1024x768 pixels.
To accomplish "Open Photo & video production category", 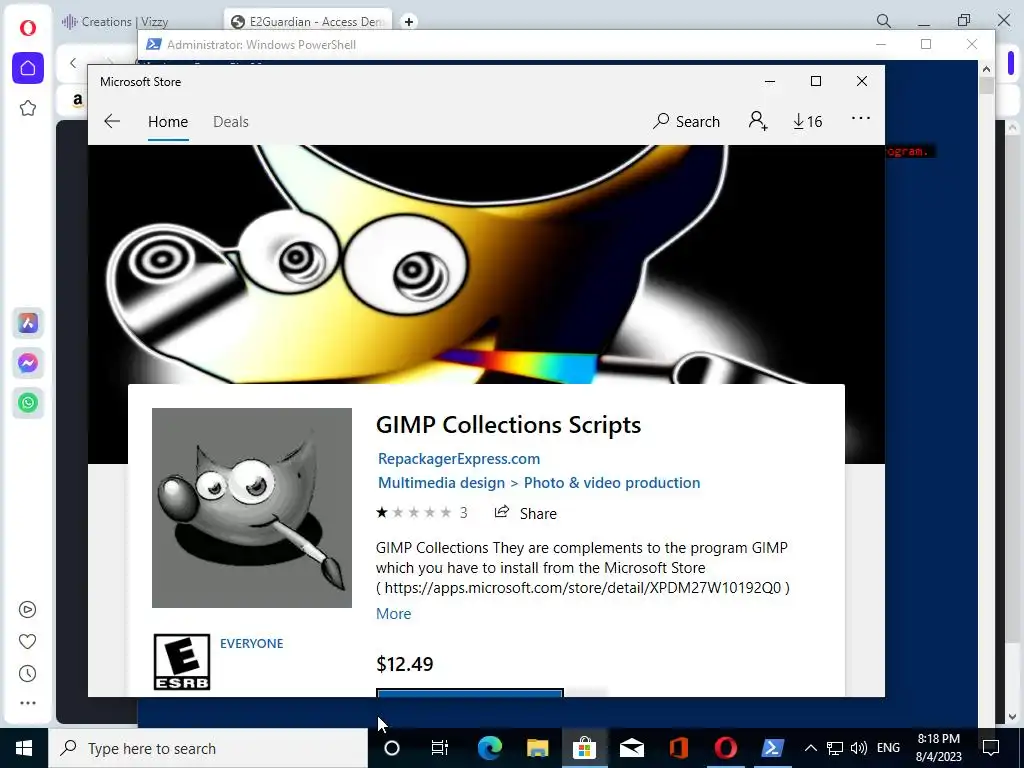I will 612,483.
